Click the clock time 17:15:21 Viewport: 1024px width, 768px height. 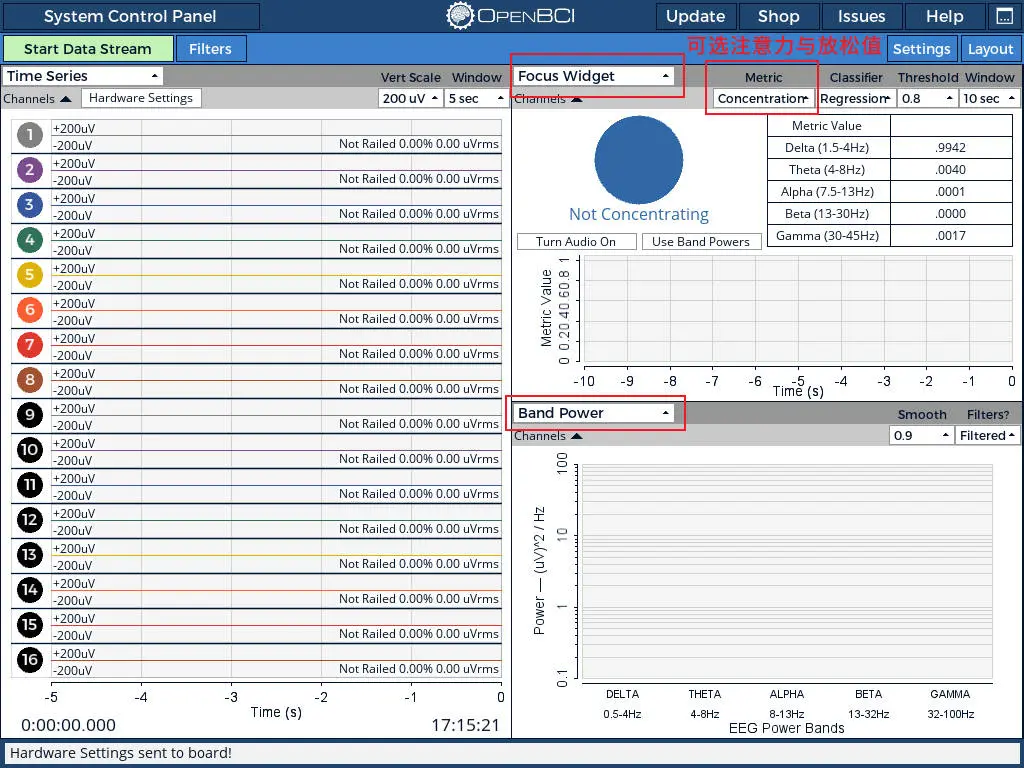click(465, 725)
